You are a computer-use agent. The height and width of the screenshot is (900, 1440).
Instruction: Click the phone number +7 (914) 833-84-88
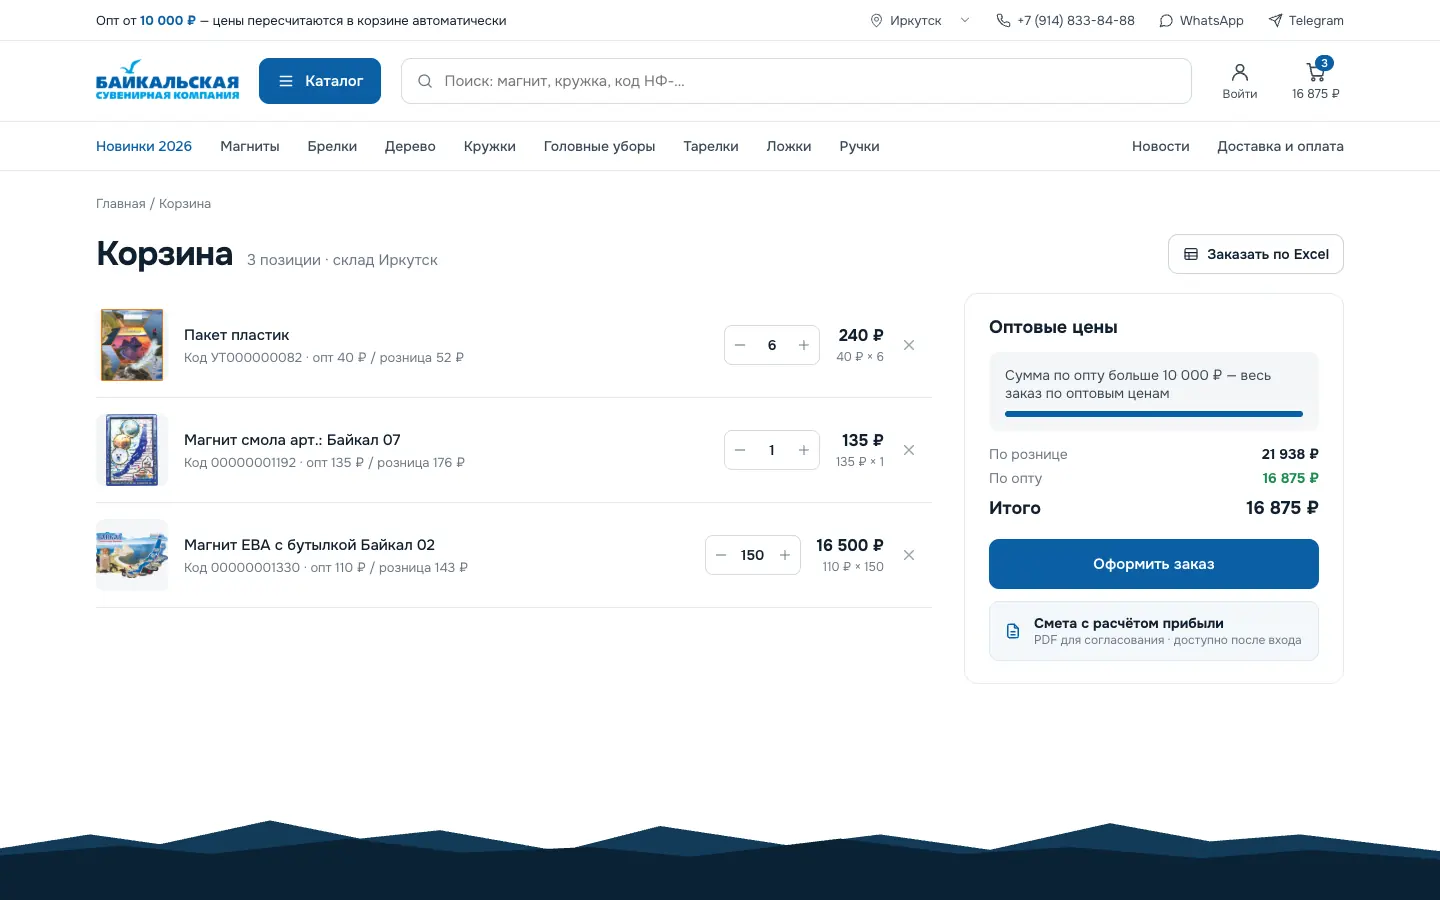click(1066, 20)
